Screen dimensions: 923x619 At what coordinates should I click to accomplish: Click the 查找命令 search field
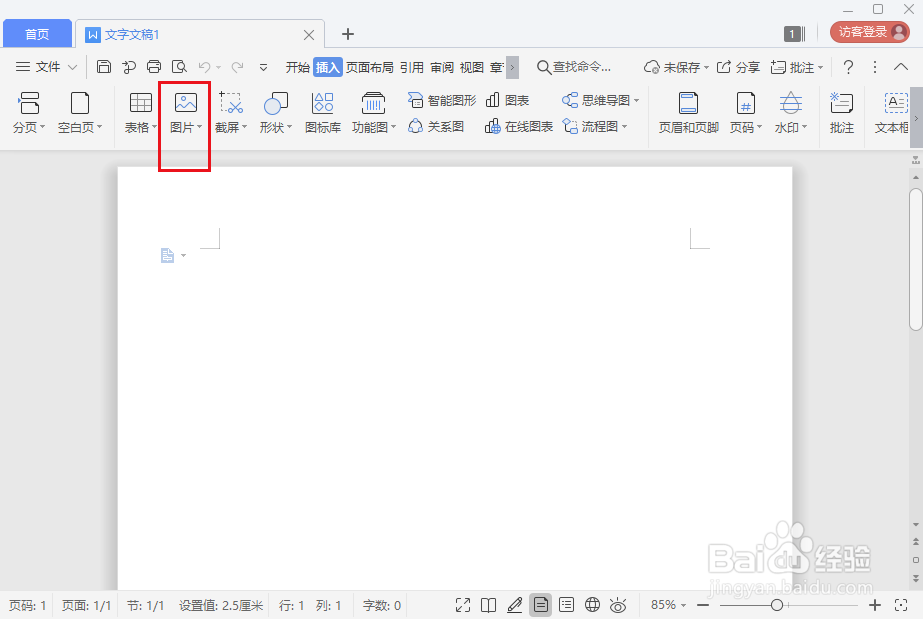(x=574, y=67)
